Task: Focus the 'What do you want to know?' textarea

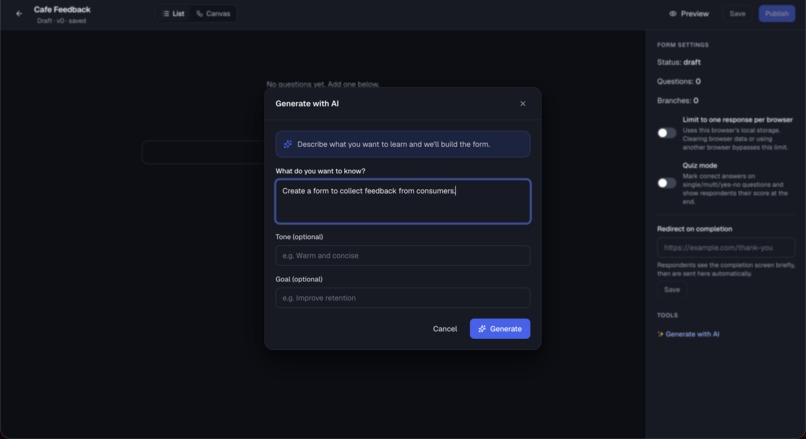Action: pos(403,202)
